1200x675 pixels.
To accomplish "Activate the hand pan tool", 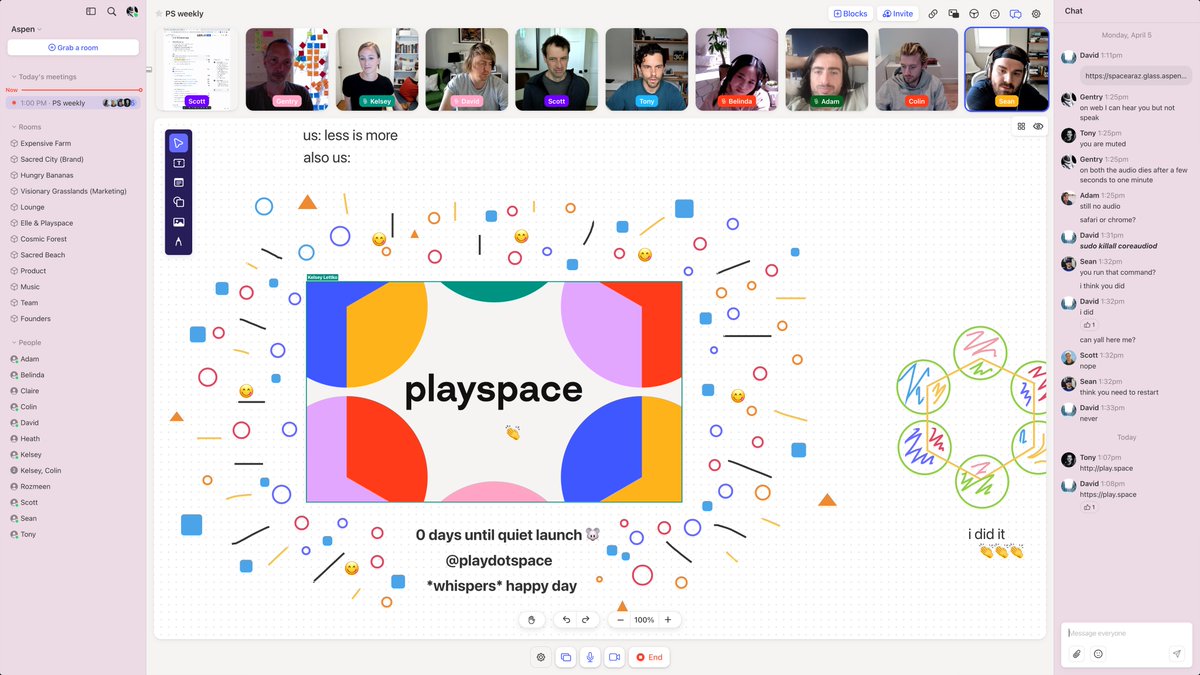I will pos(532,620).
